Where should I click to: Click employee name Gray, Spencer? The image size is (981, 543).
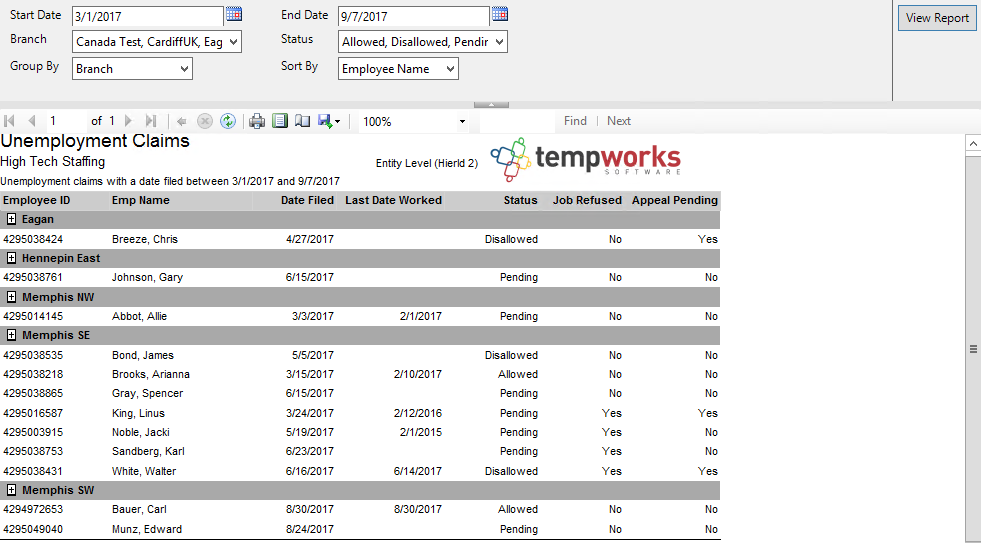coord(147,393)
